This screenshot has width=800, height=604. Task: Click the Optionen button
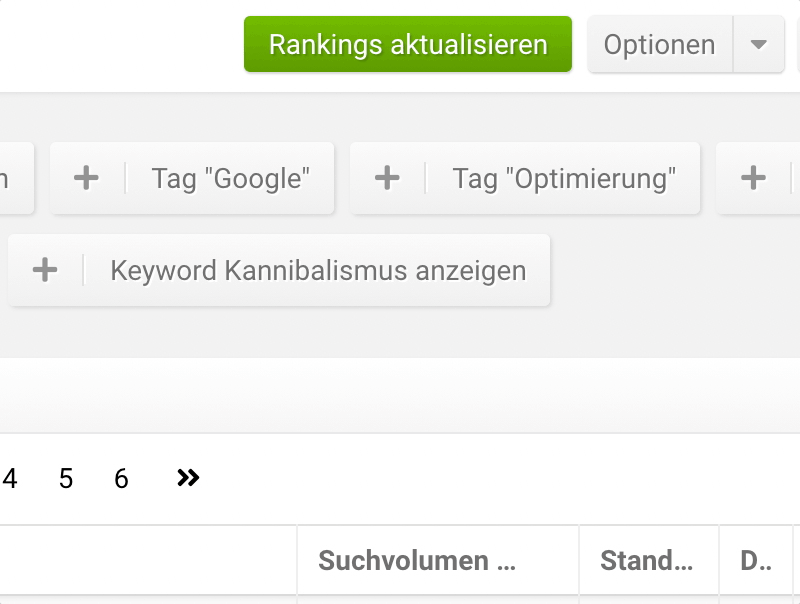pyautogui.click(x=660, y=45)
